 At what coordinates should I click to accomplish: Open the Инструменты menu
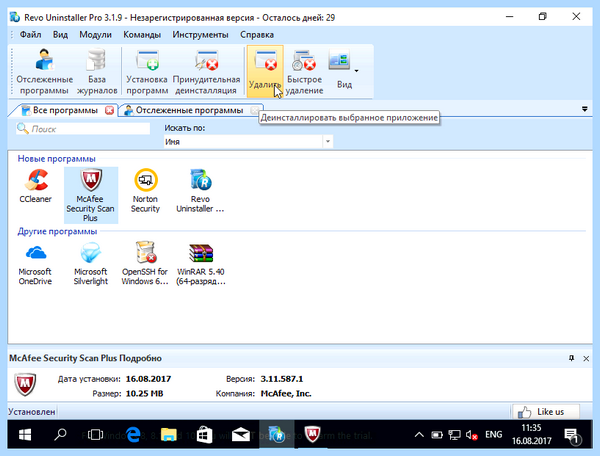pos(200,34)
